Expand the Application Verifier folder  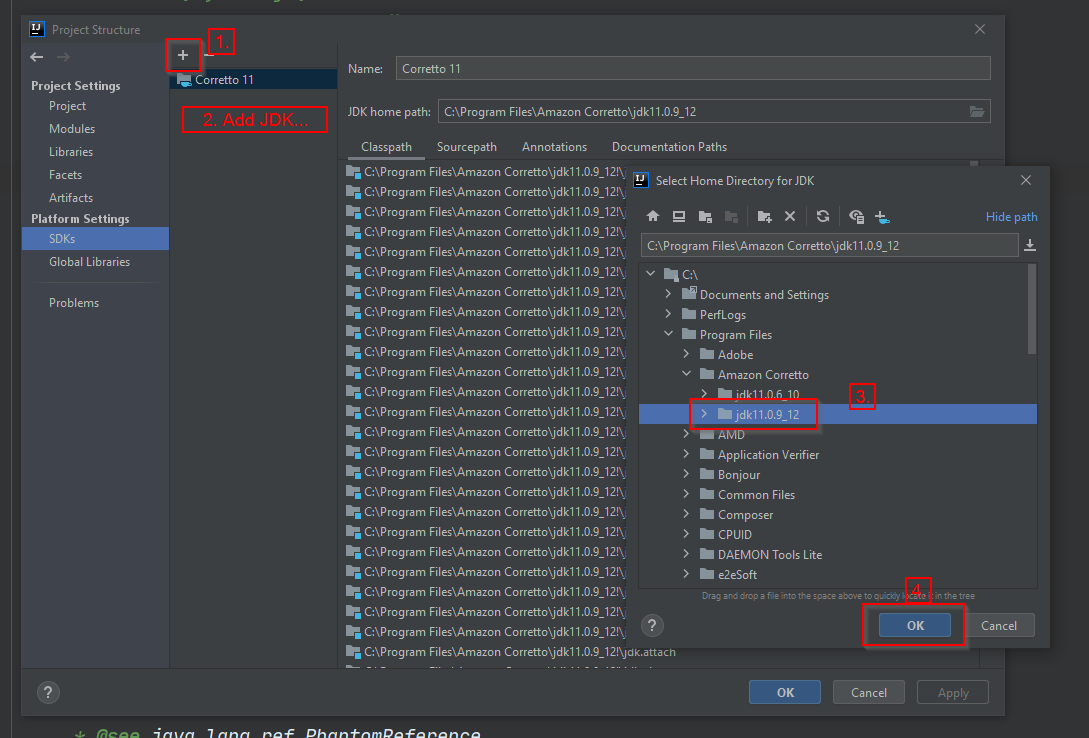[687, 454]
